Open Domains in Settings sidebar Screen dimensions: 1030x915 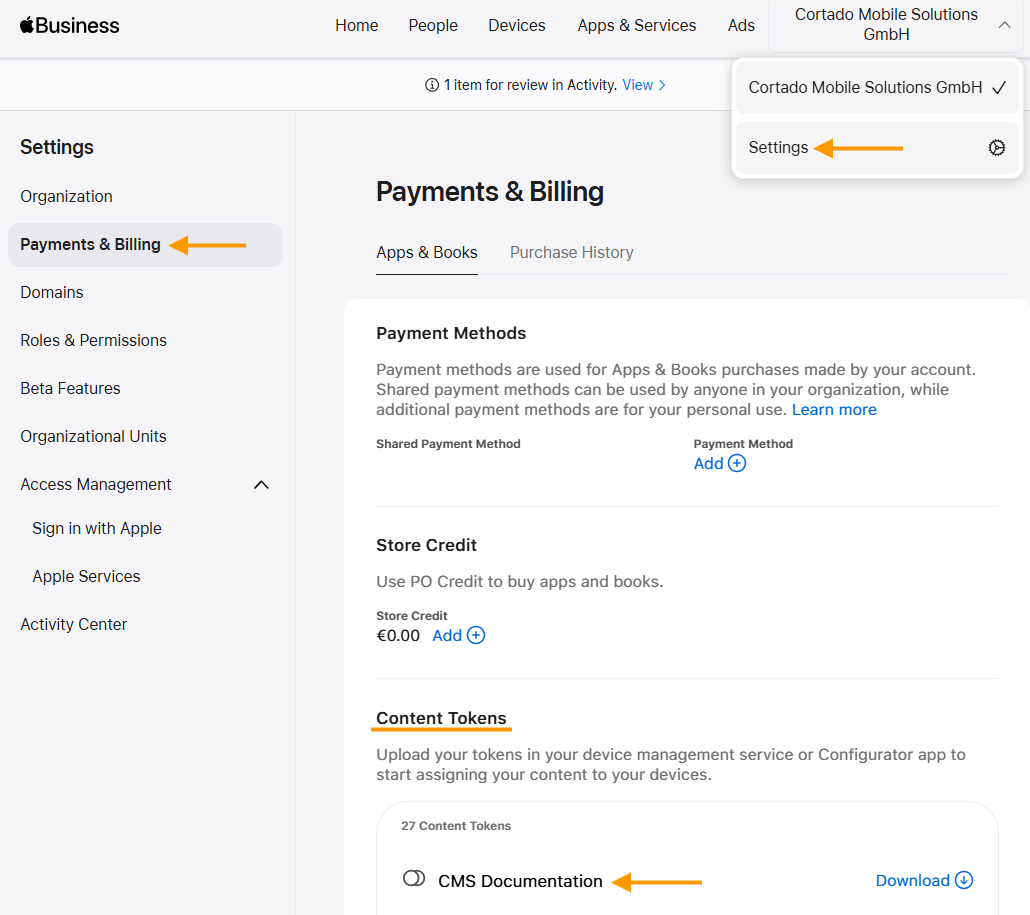(52, 292)
